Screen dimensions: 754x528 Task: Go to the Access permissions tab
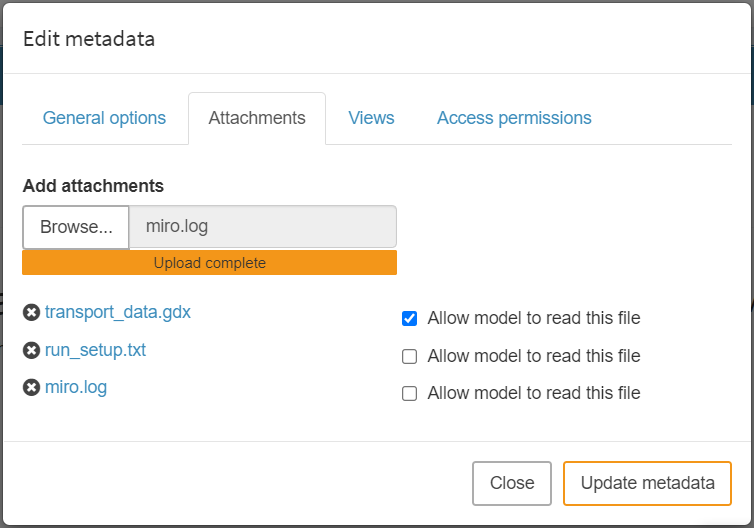point(514,118)
